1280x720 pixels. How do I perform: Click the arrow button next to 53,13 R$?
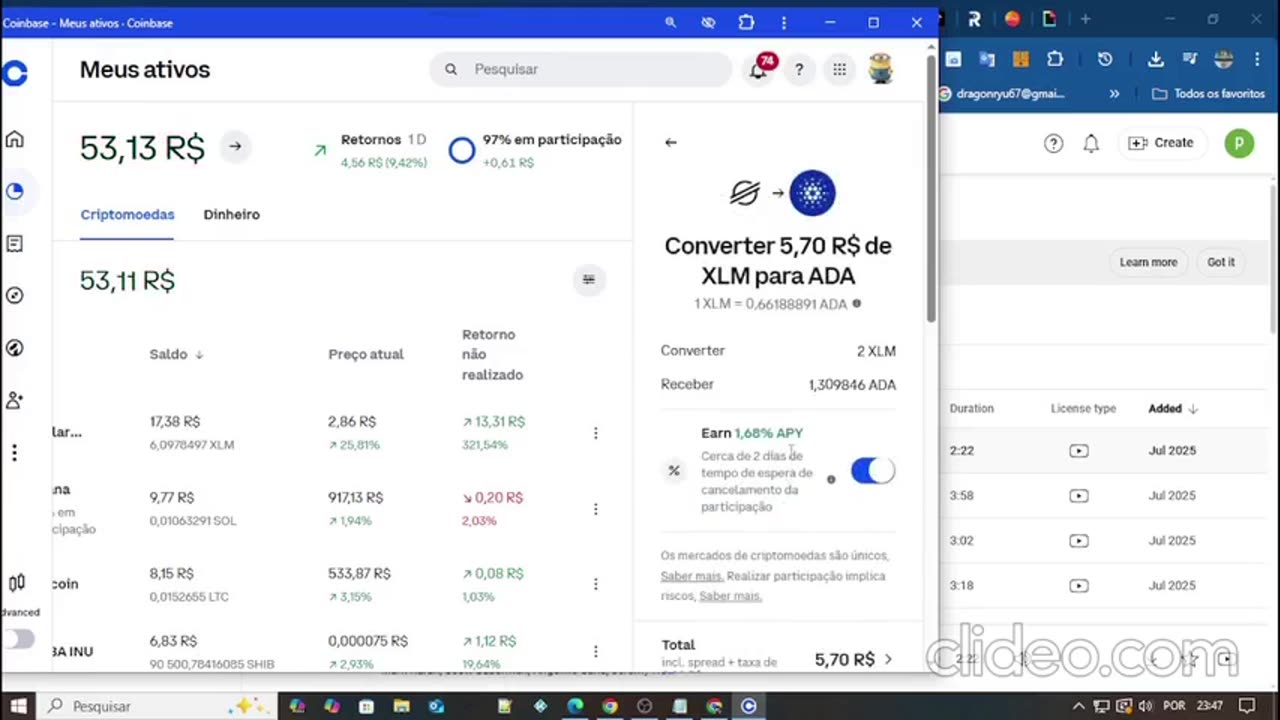235,146
